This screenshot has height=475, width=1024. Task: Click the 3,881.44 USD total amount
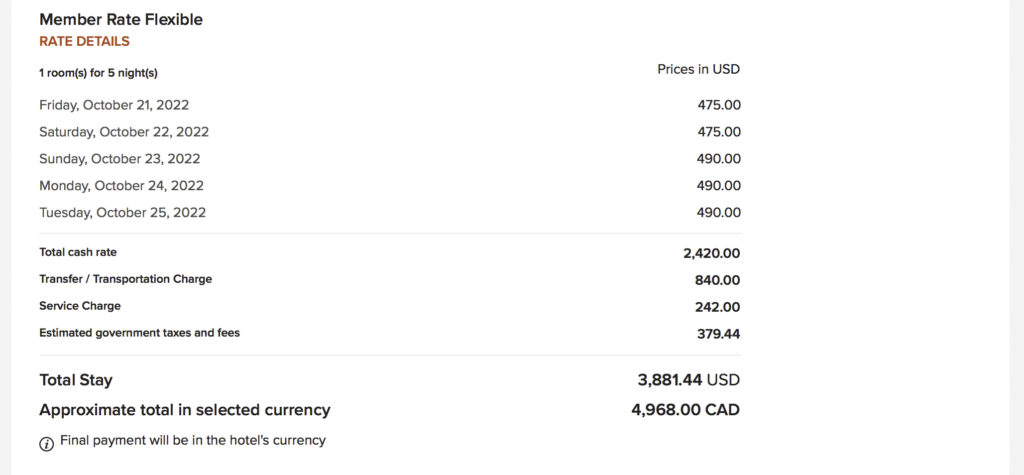688,380
